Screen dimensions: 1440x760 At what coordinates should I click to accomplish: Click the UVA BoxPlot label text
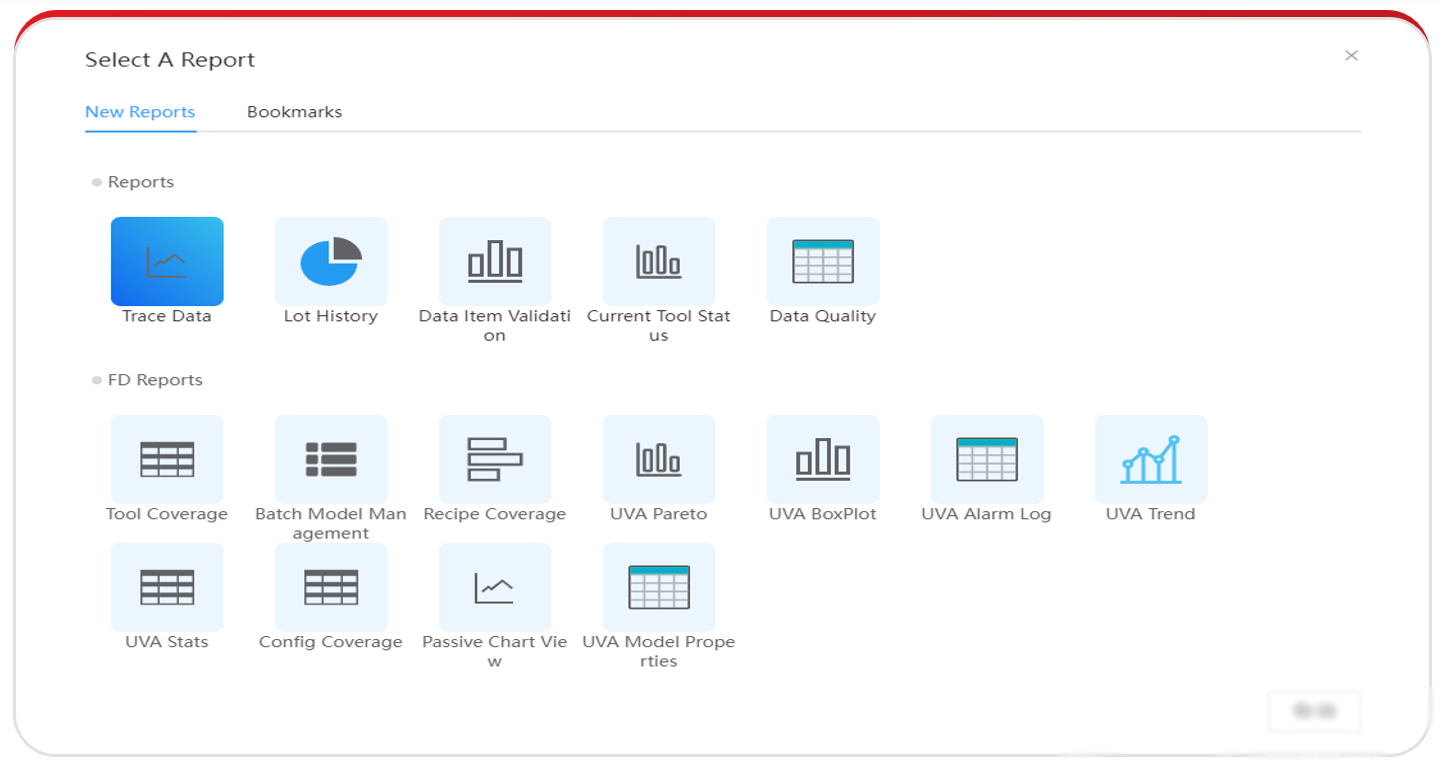point(823,514)
